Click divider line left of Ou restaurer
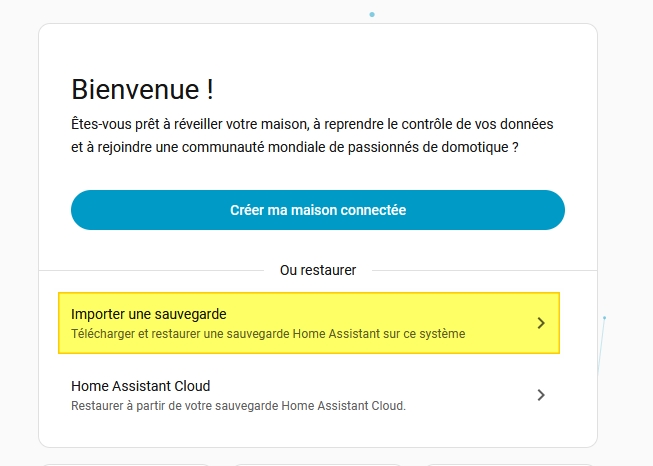Screen dimensions: 653x466 150,270
